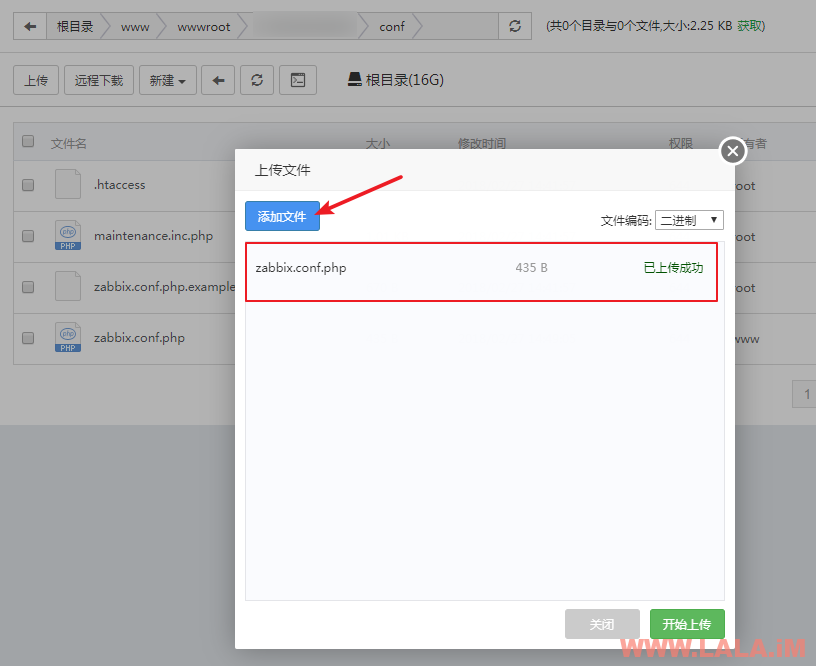Screen dimensions: 816x666
Task: Open the 文件编码 encoding dropdown
Action: (x=689, y=220)
